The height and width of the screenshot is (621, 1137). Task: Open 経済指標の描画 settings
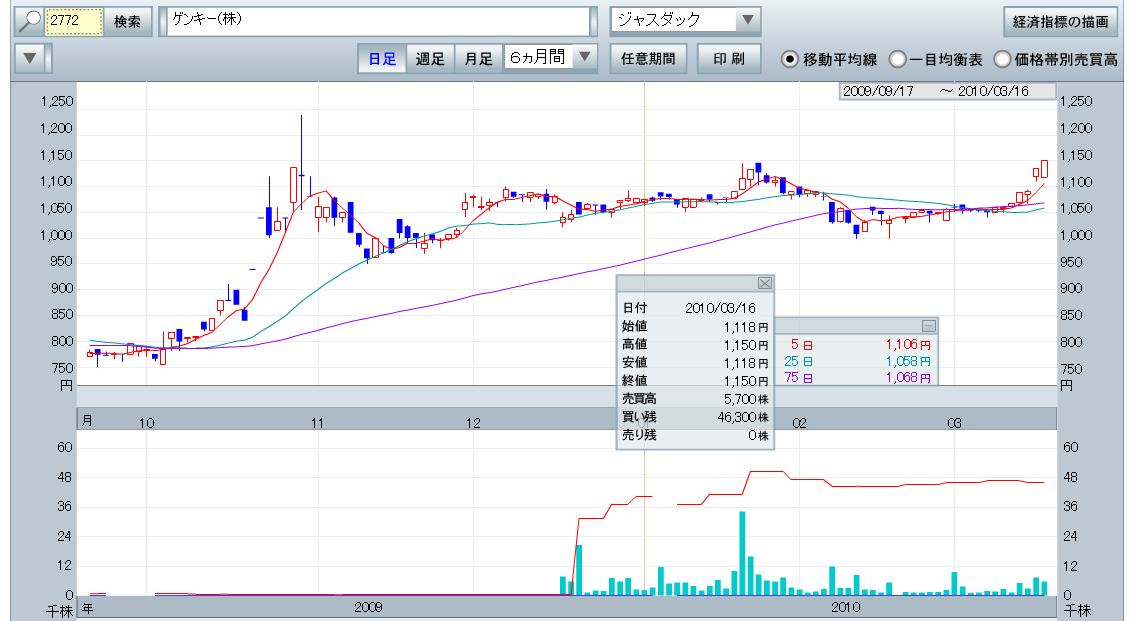tap(1060, 21)
